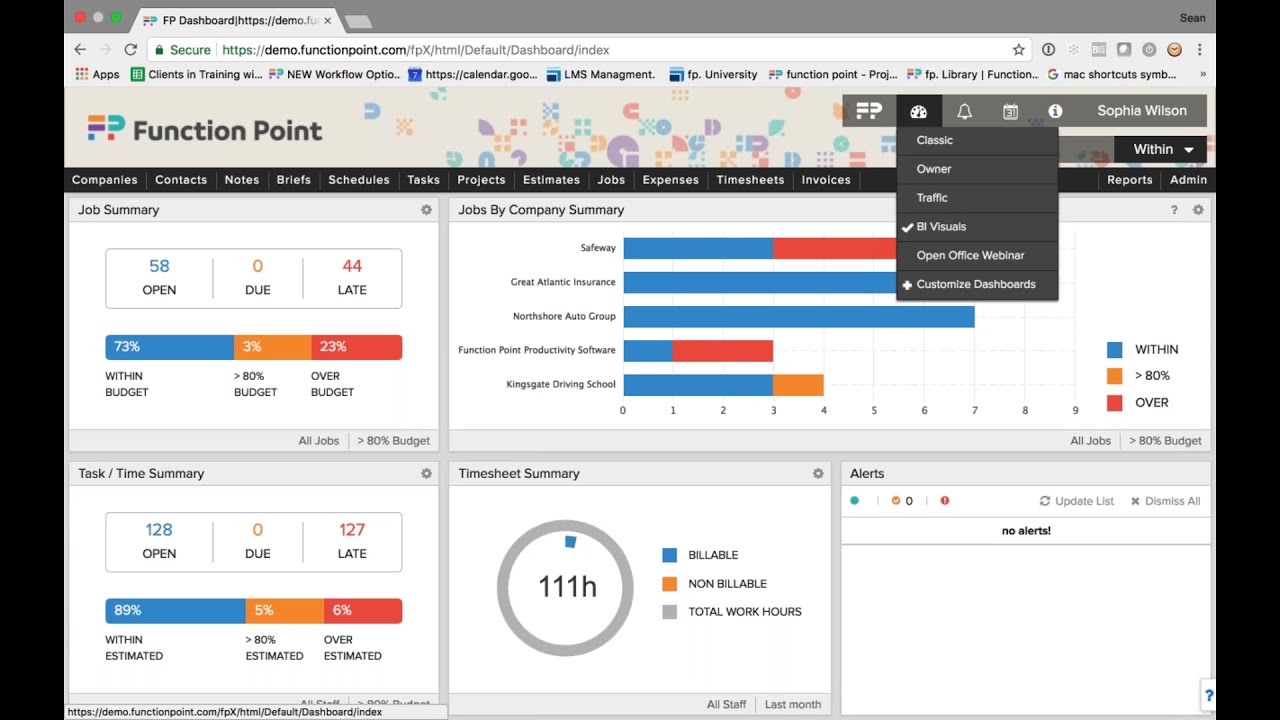Open the Invoices menu
Viewport: 1280px width, 720px height.
coord(826,180)
